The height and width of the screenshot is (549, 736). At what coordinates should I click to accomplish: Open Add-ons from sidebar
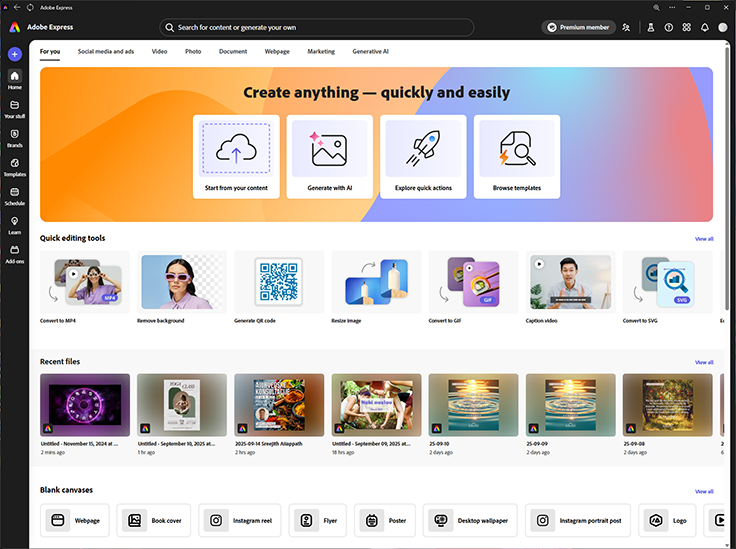point(14,253)
